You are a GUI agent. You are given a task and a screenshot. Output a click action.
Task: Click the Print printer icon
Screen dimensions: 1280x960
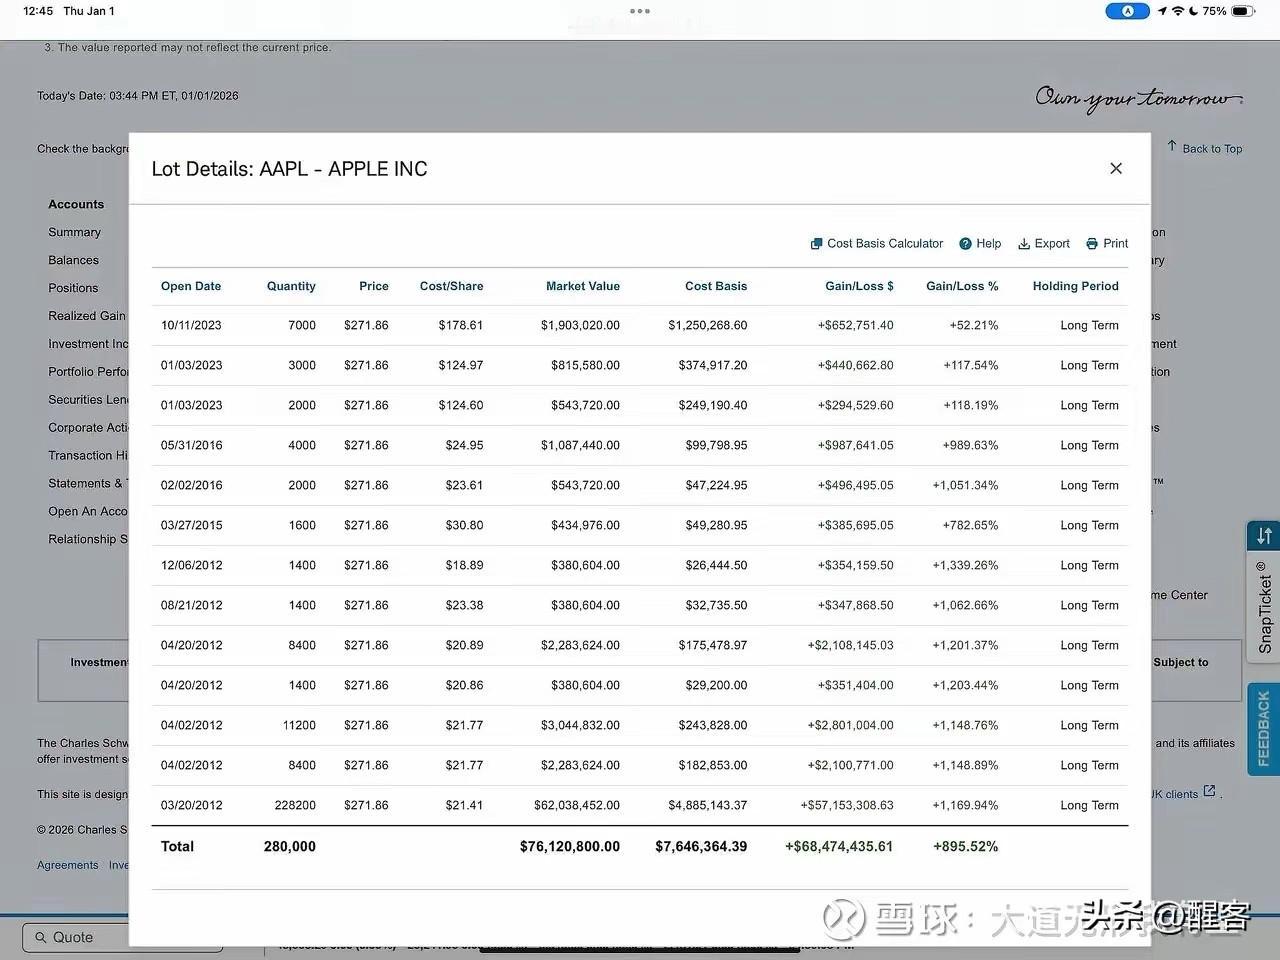(1092, 243)
